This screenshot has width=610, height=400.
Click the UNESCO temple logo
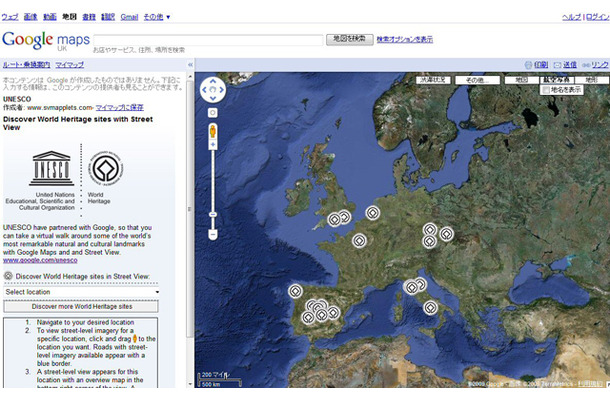coord(51,168)
